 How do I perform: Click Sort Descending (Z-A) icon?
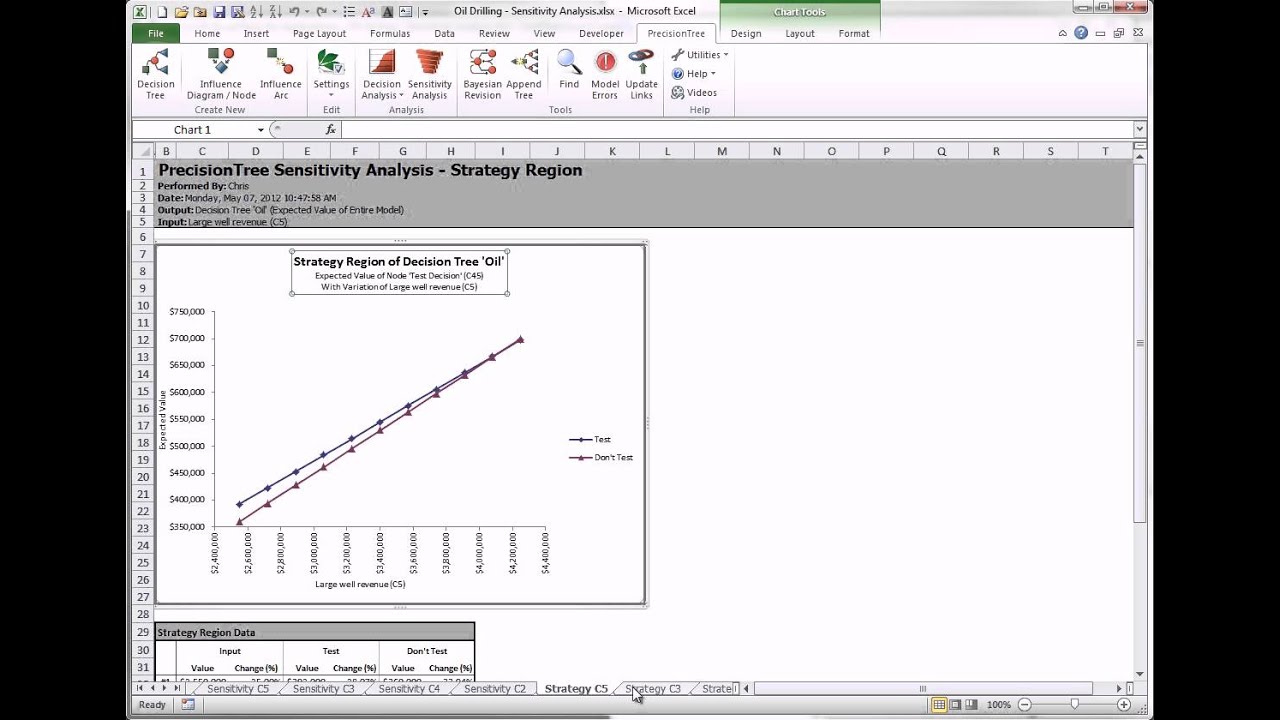click(x=274, y=12)
